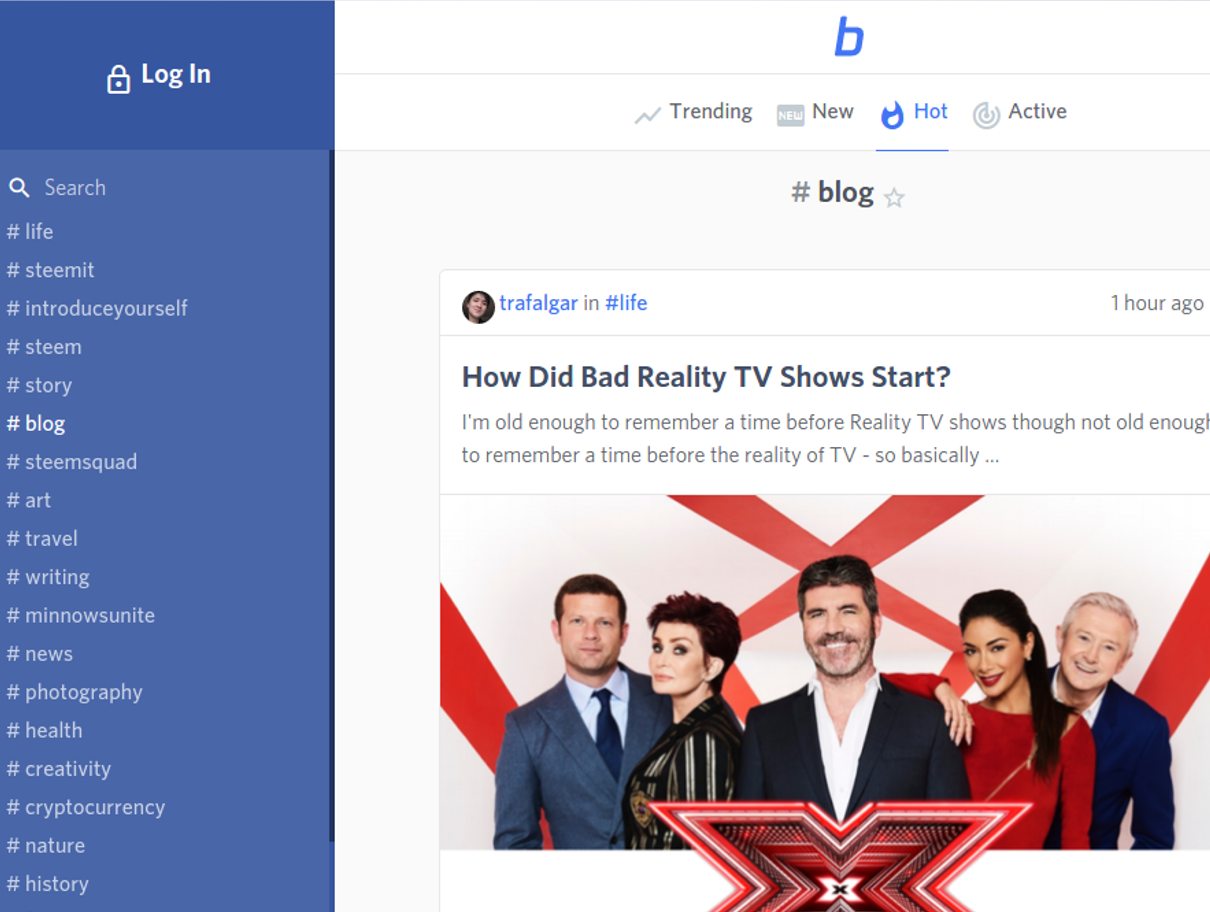Switch to the Active tab
The height and width of the screenshot is (912, 1210).
coord(1020,112)
